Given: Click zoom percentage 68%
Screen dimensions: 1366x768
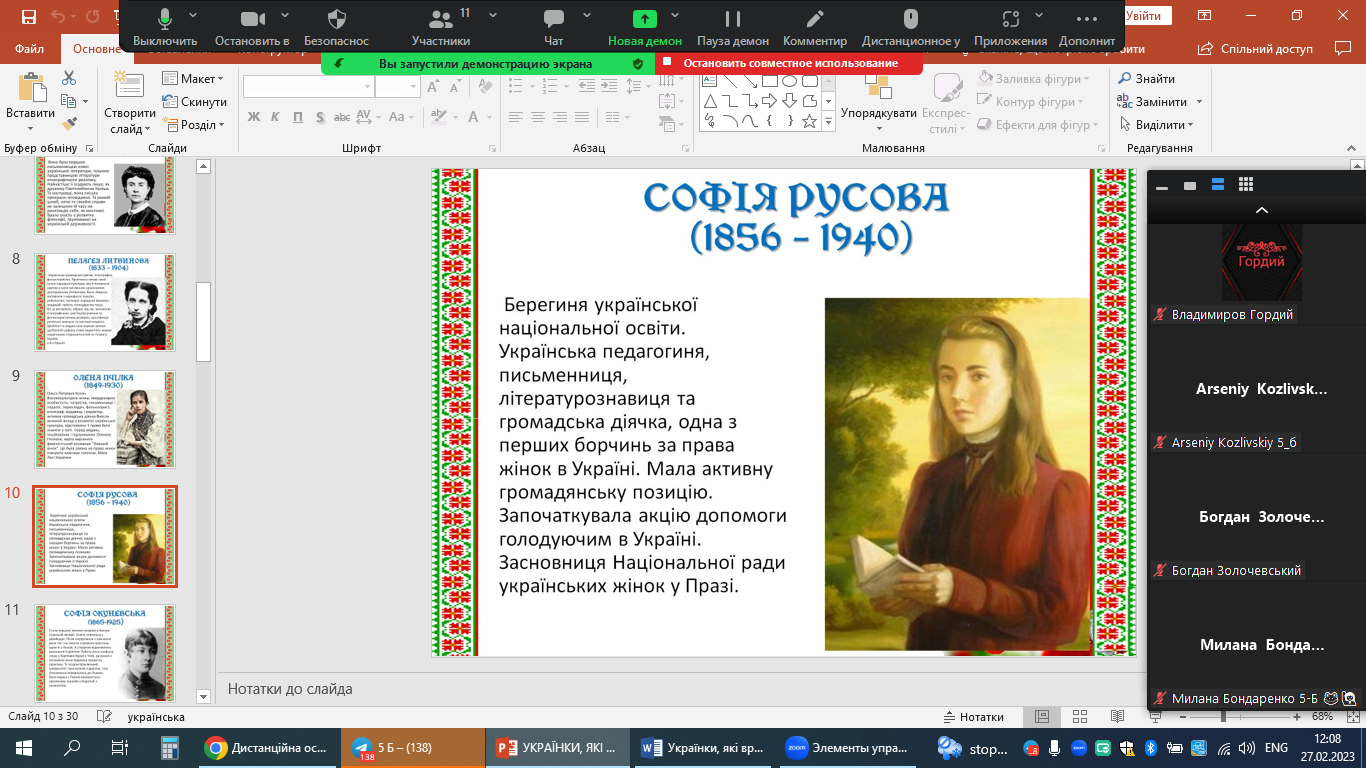Looking at the screenshot, I should pyautogui.click(x=1322, y=717).
